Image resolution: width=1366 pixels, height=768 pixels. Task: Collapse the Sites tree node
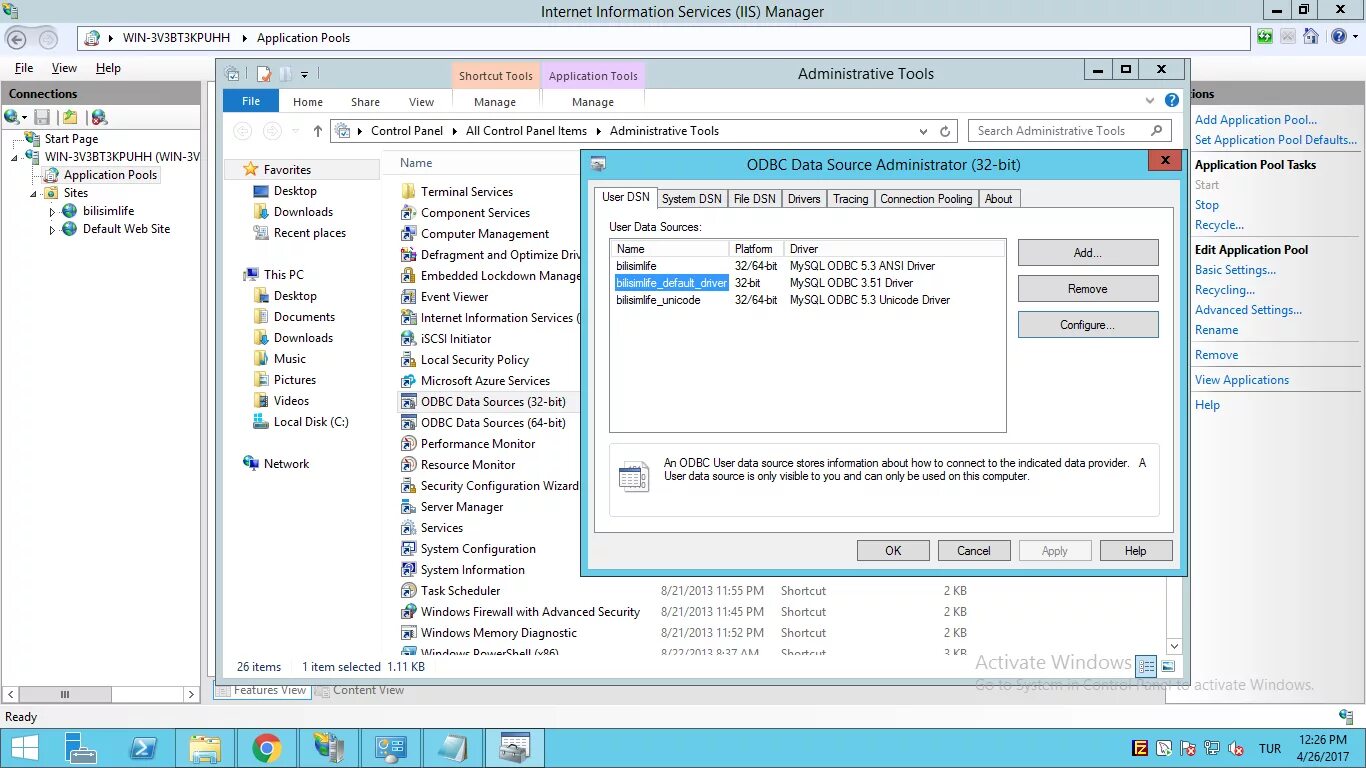coord(33,194)
